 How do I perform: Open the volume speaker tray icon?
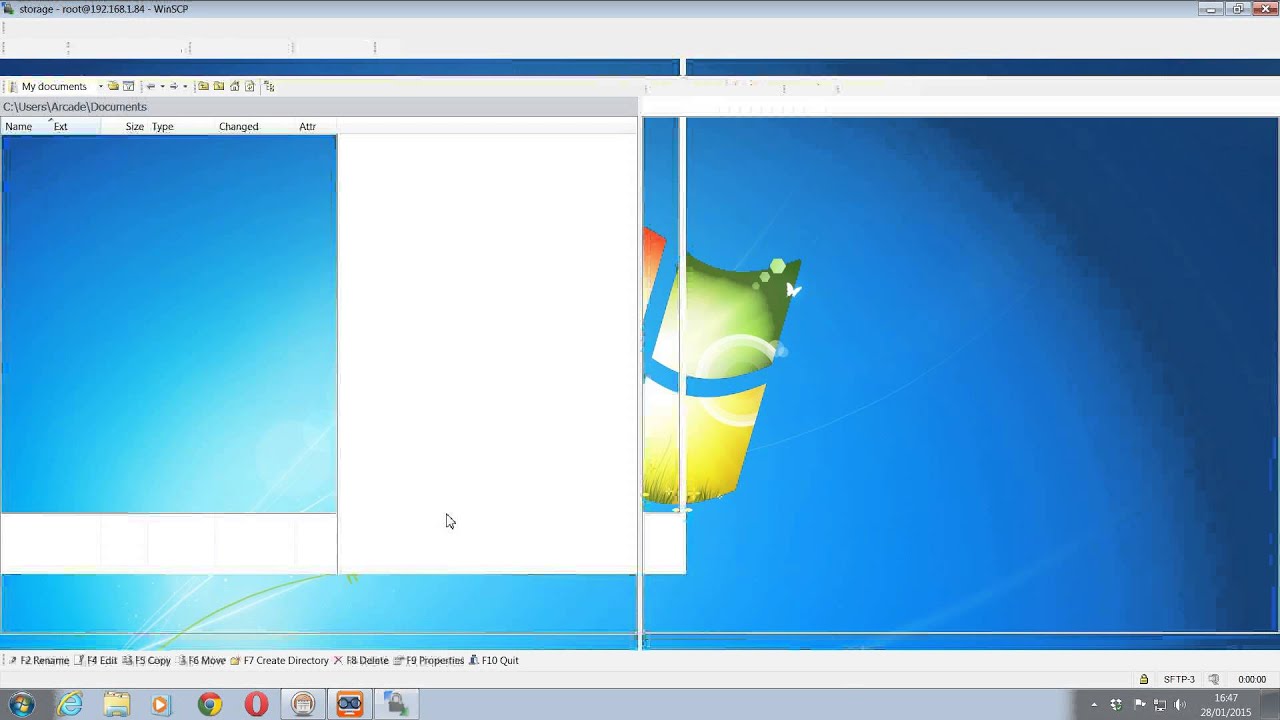tap(1180, 705)
